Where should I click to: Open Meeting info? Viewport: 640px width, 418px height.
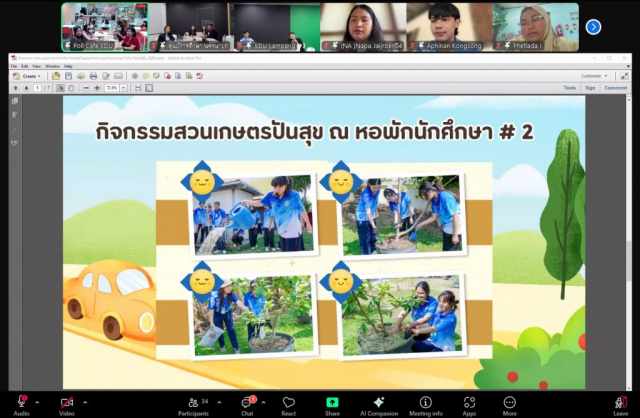[x=425, y=402]
